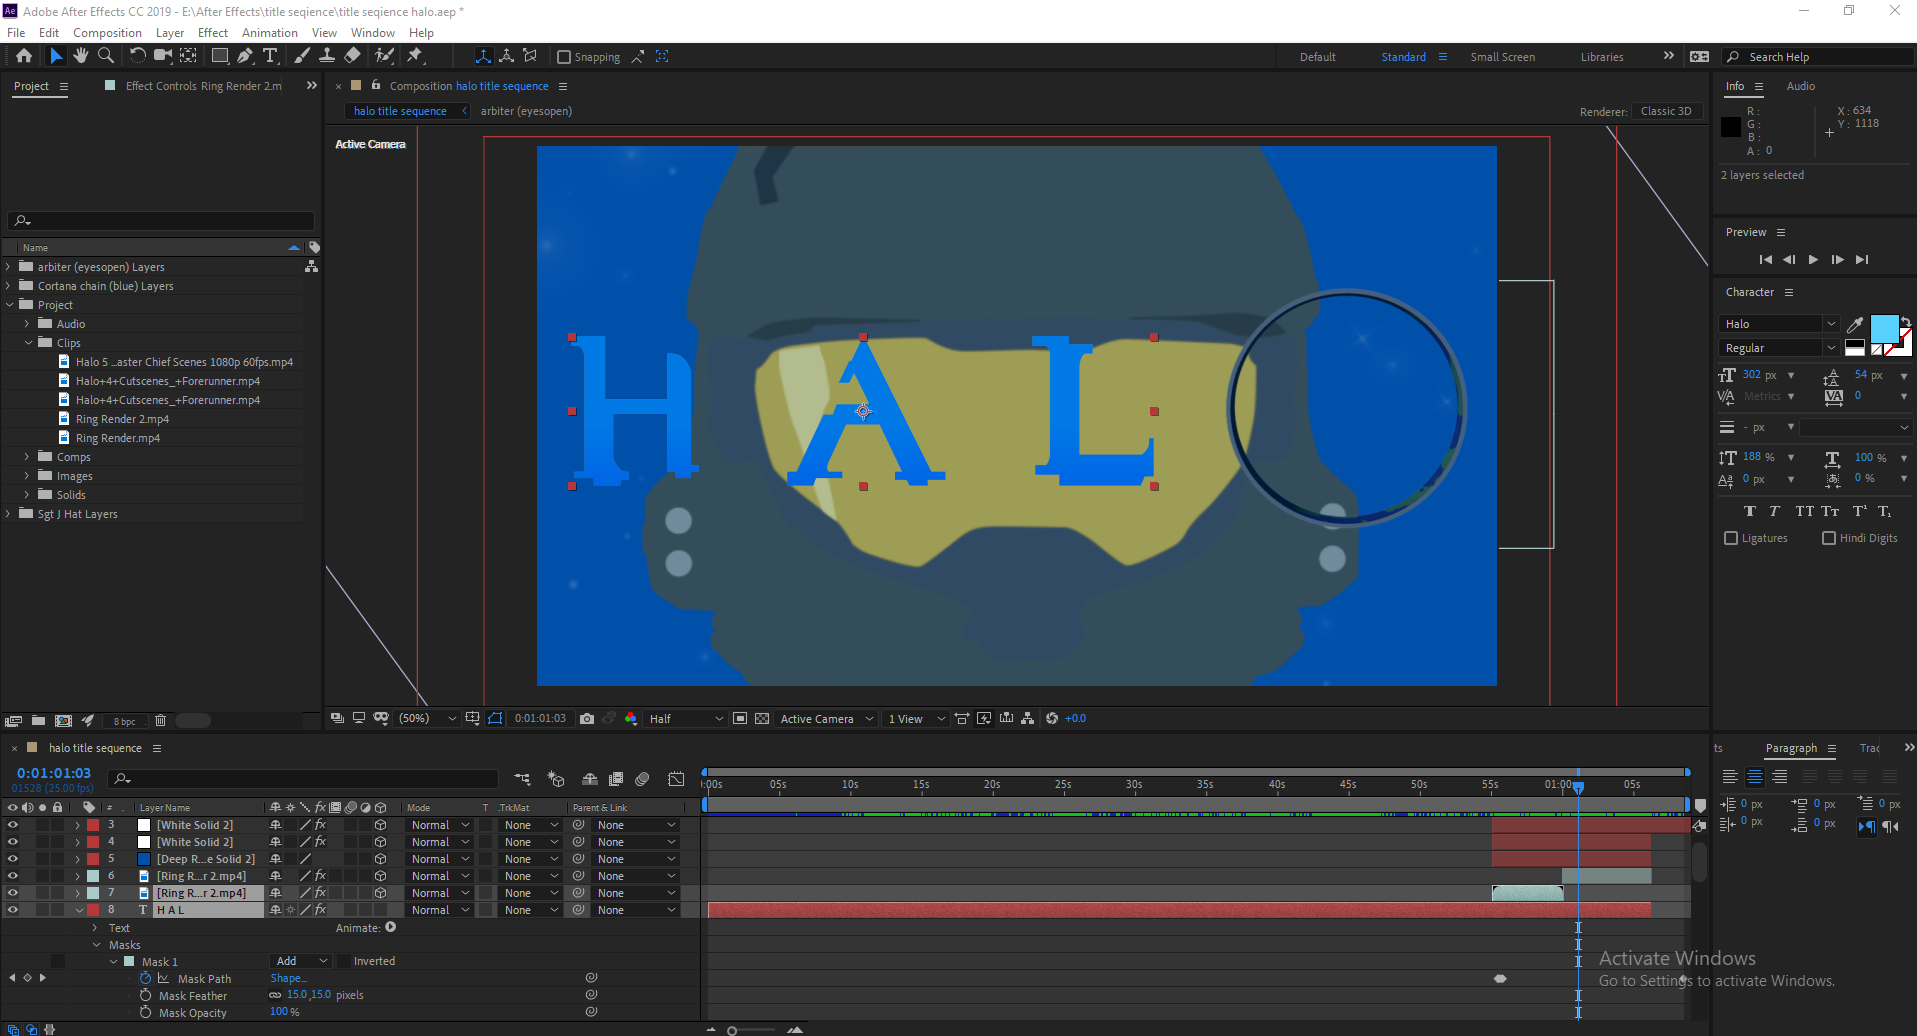Image resolution: width=1917 pixels, height=1036 pixels.
Task: Open the Composition menu
Action: point(107,32)
